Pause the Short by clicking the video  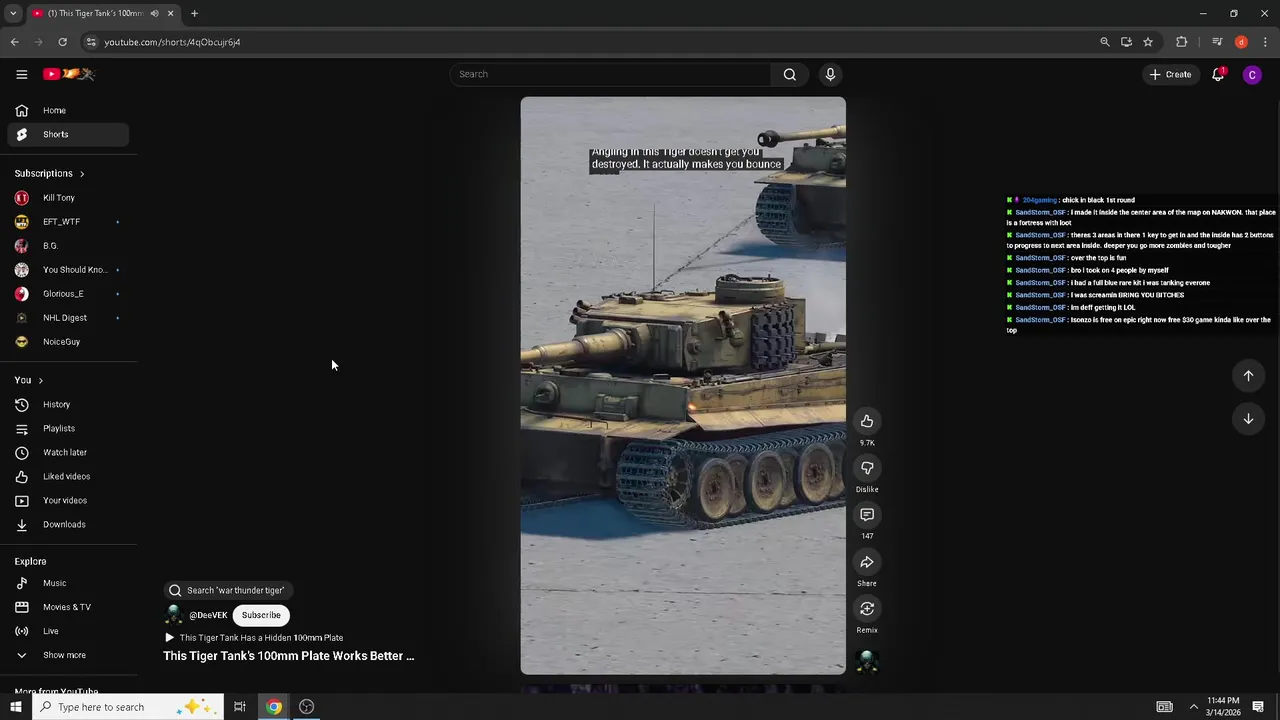click(x=683, y=386)
